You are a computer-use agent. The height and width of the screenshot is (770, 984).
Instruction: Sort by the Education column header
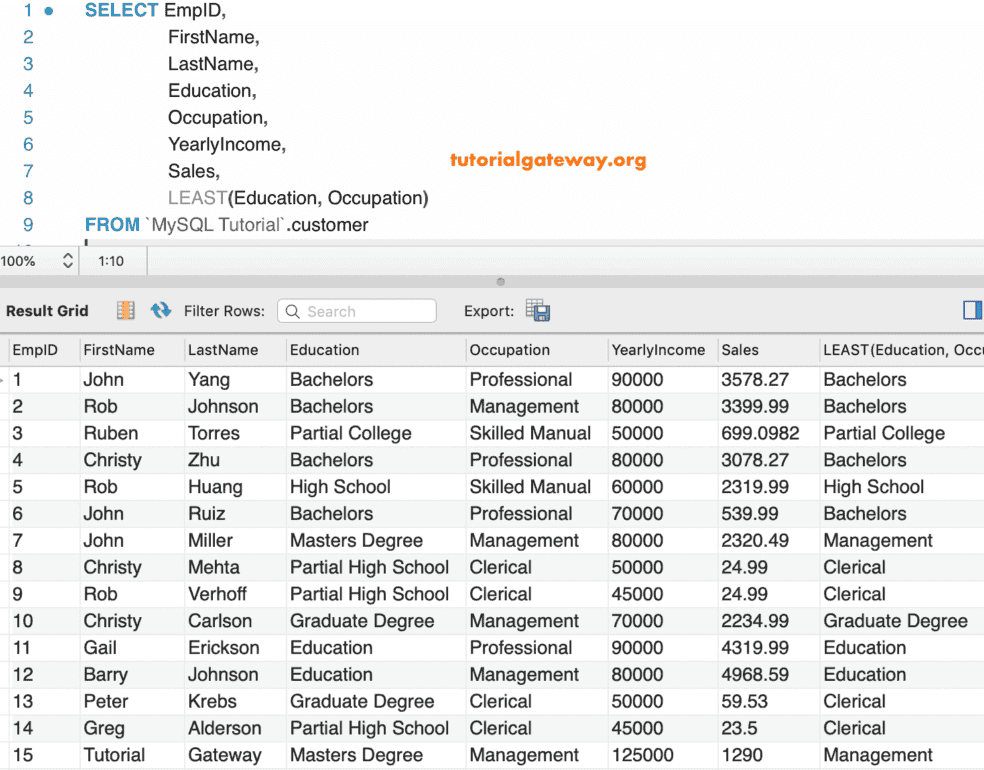[324, 350]
